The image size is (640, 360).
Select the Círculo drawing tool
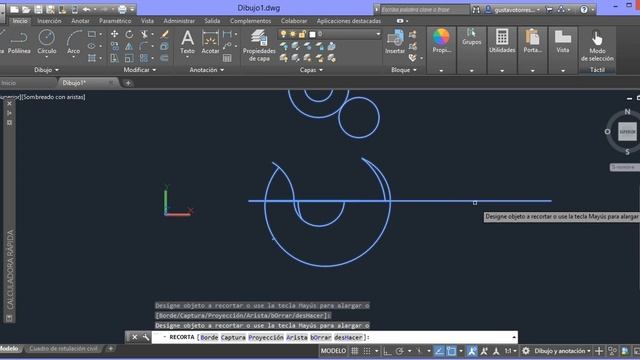click(x=47, y=42)
